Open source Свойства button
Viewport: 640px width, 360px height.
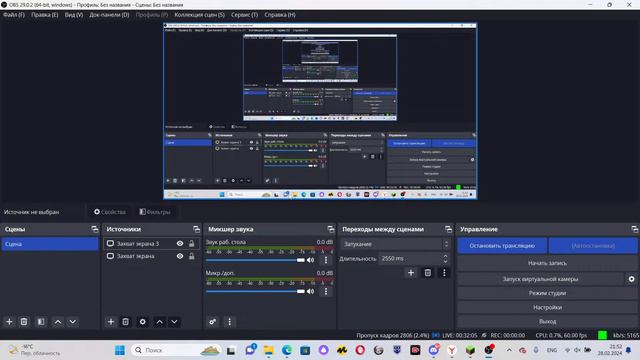click(110, 212)
